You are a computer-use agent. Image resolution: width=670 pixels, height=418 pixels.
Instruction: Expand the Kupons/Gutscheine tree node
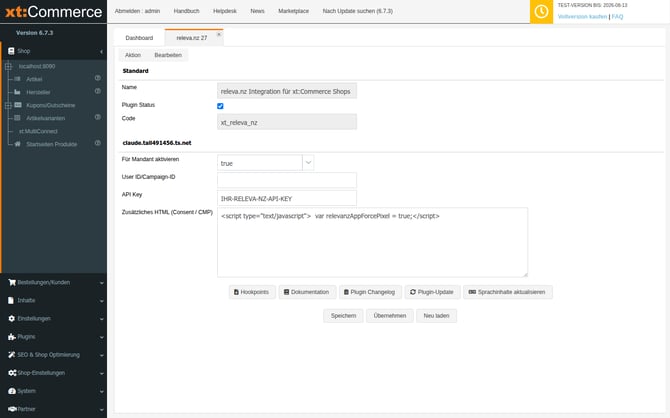[8, 105]
